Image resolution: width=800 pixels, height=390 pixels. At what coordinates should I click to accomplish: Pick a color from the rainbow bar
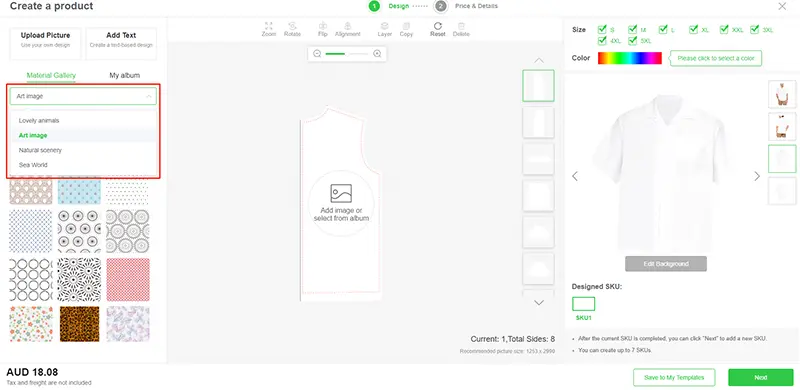pyautogui.click(x=630, y=58)
